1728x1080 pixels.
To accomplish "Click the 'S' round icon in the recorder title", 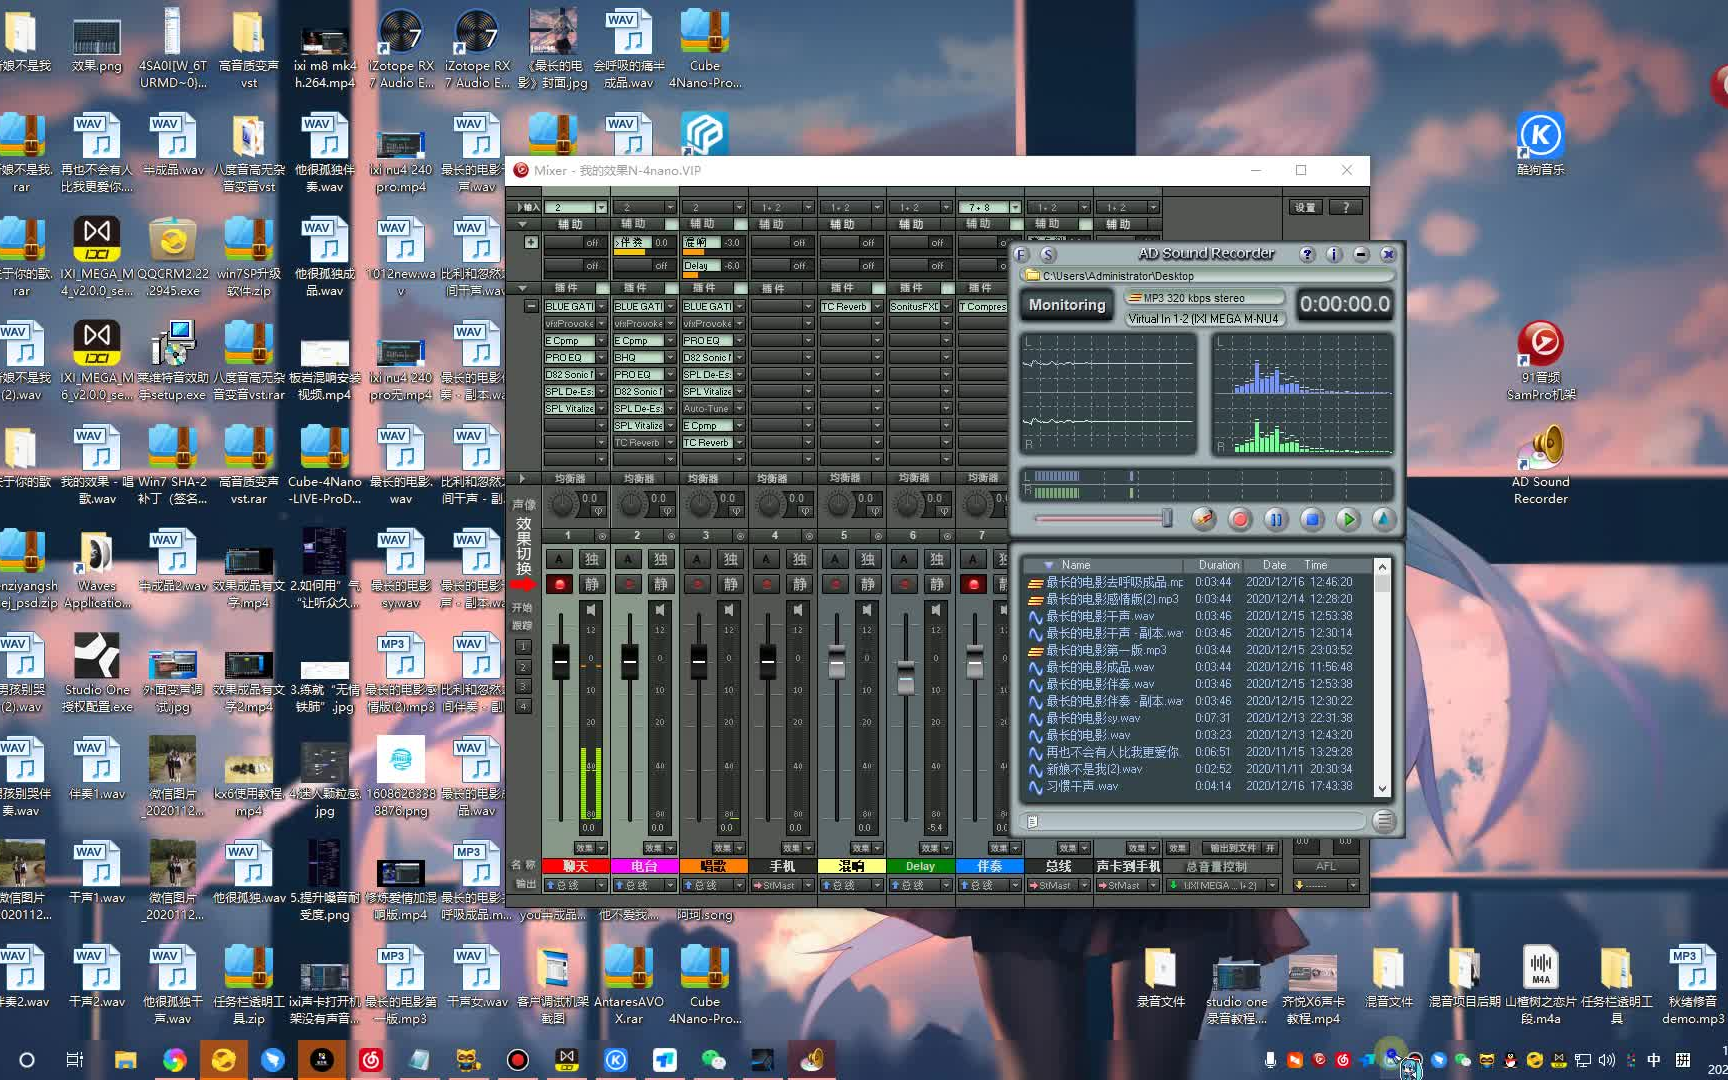I will 1048,254.
